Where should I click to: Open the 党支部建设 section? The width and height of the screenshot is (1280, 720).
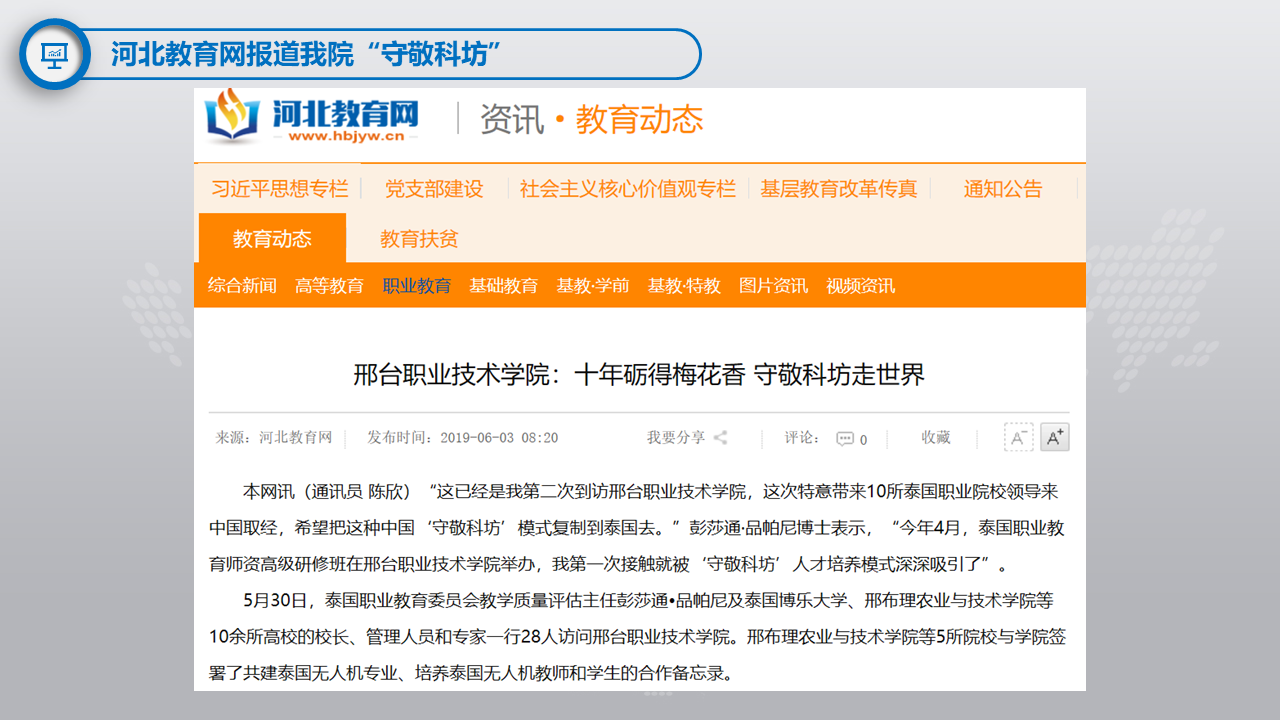(434, 189)
